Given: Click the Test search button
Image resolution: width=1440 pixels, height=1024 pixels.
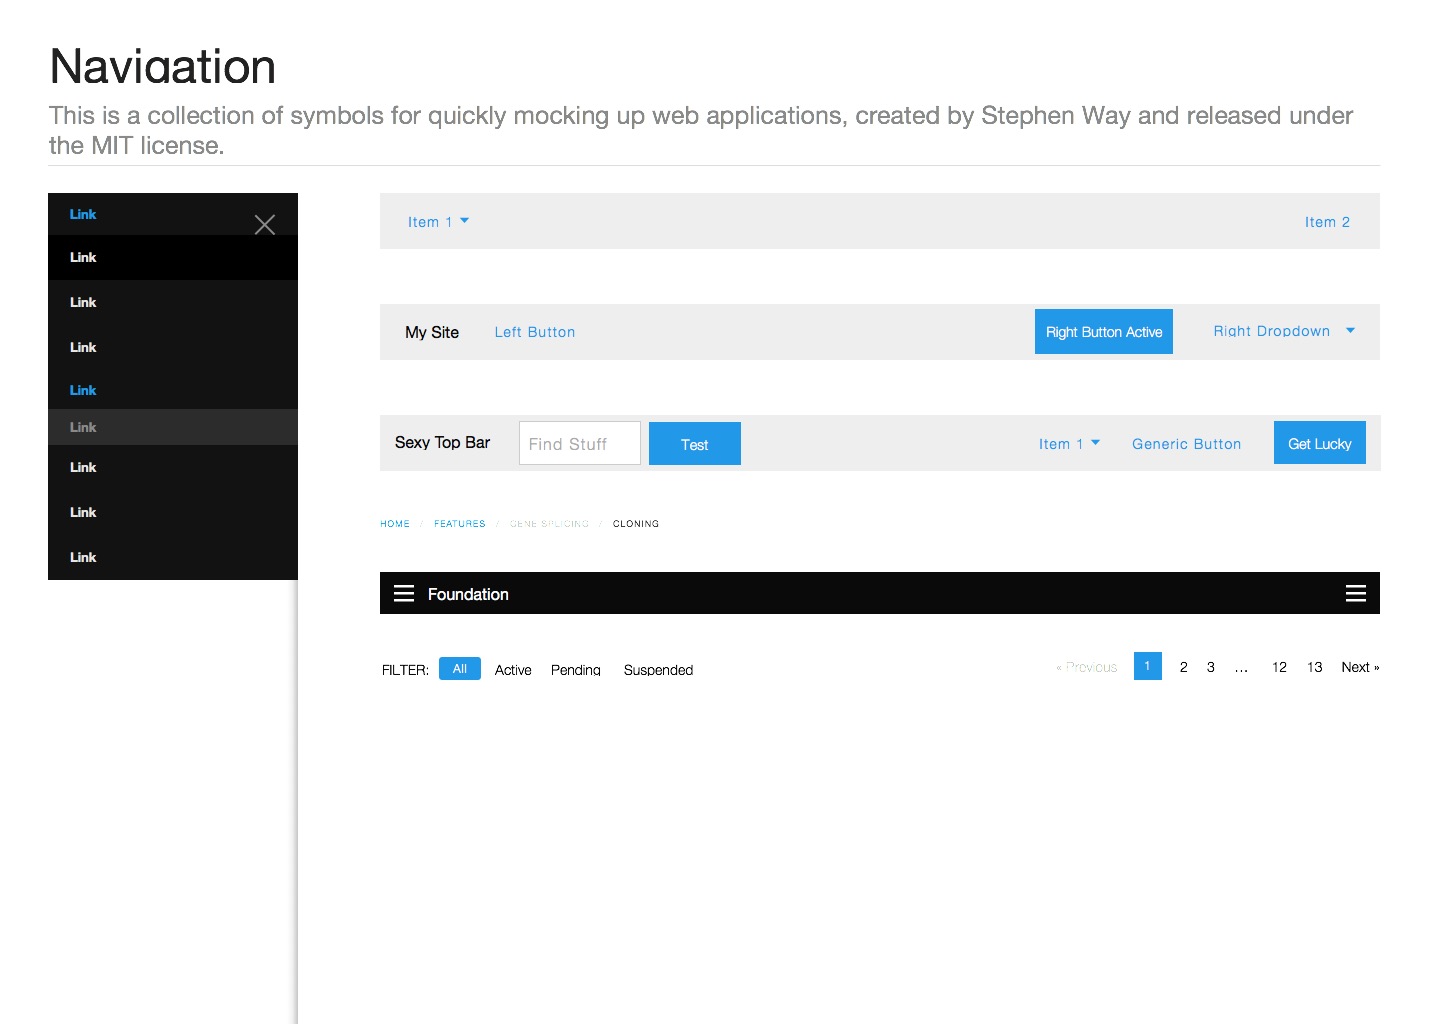Looking at the screenshot, I should (694, 443).
